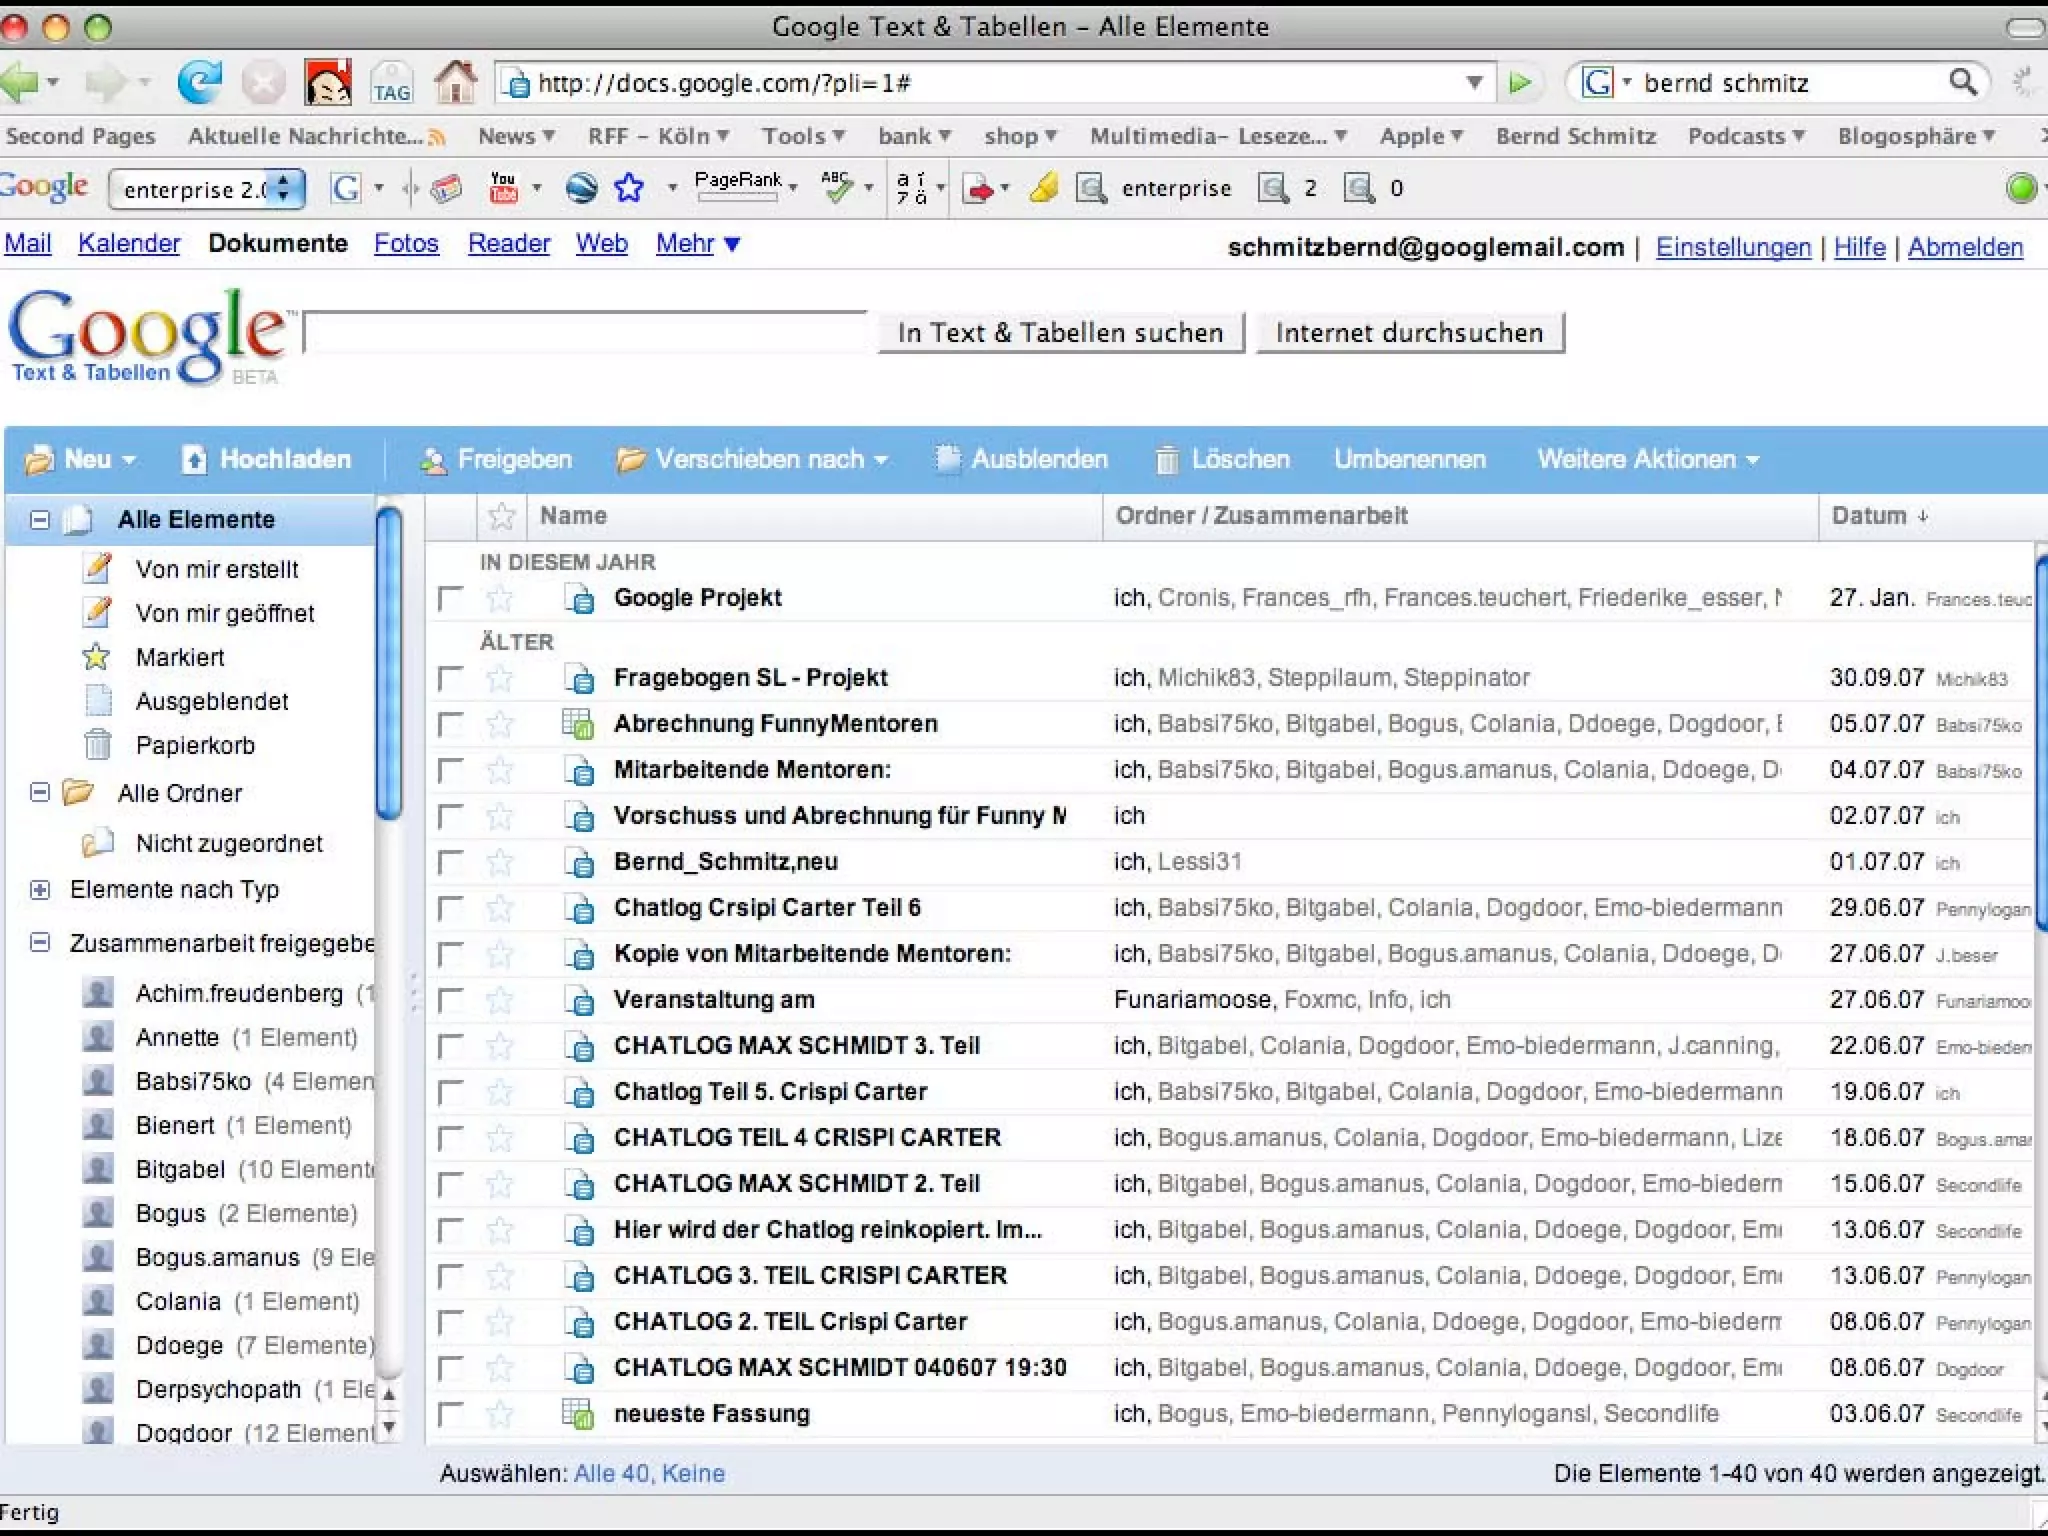Viewport: 2048px width, 1536px height.
Task: Click the spreadsheet icon of Abrechnung FunnyMentoren
Action: [578, 723]
